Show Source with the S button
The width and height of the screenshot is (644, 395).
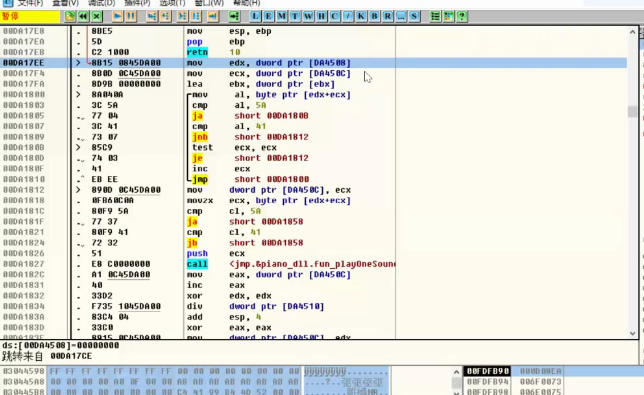coord(414,16)
